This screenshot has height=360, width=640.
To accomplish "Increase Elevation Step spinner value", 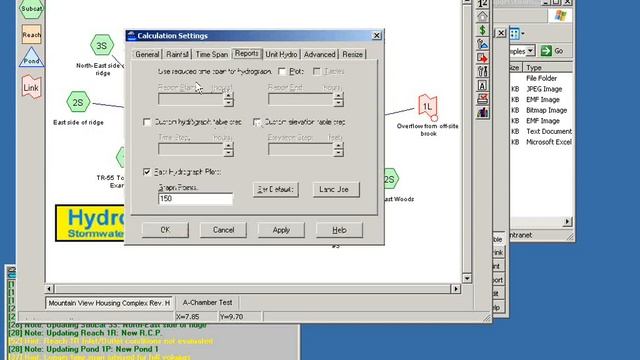I will [338, 146].
